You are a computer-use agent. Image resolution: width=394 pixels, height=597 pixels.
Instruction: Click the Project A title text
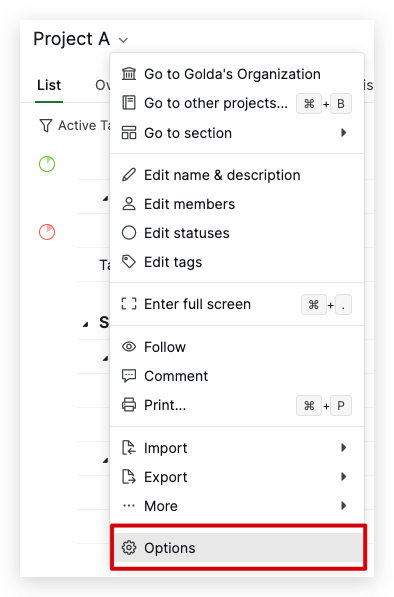tap(72, 39)
